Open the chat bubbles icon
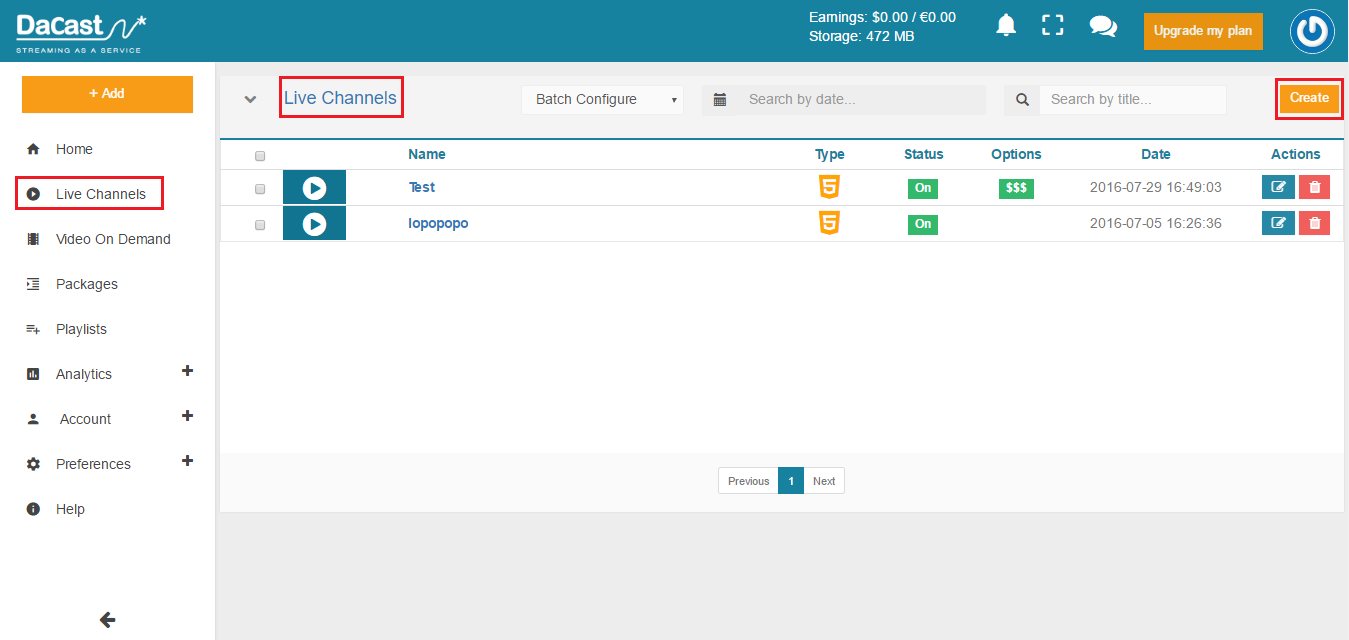Screen dimensions: 1349x640 [x=1103, y=26]
